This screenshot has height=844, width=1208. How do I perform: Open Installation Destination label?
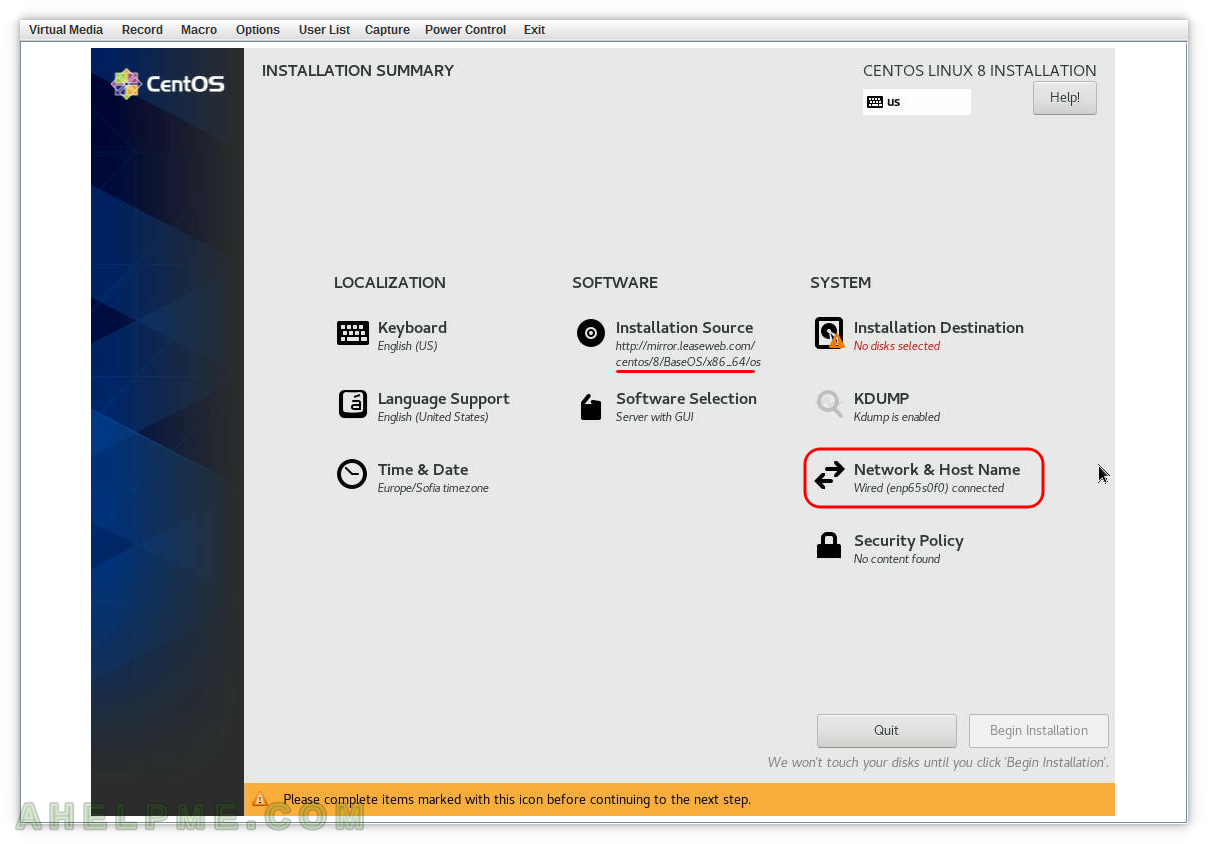pyautogui.click(x=938, y=328)
